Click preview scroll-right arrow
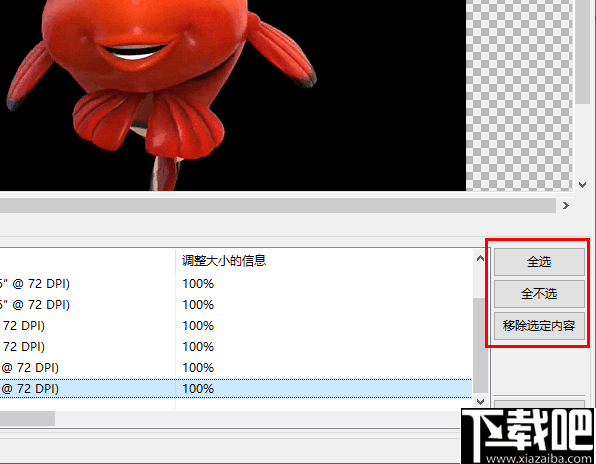Viewport: 596px width, 464px height. tap(566, 206)
